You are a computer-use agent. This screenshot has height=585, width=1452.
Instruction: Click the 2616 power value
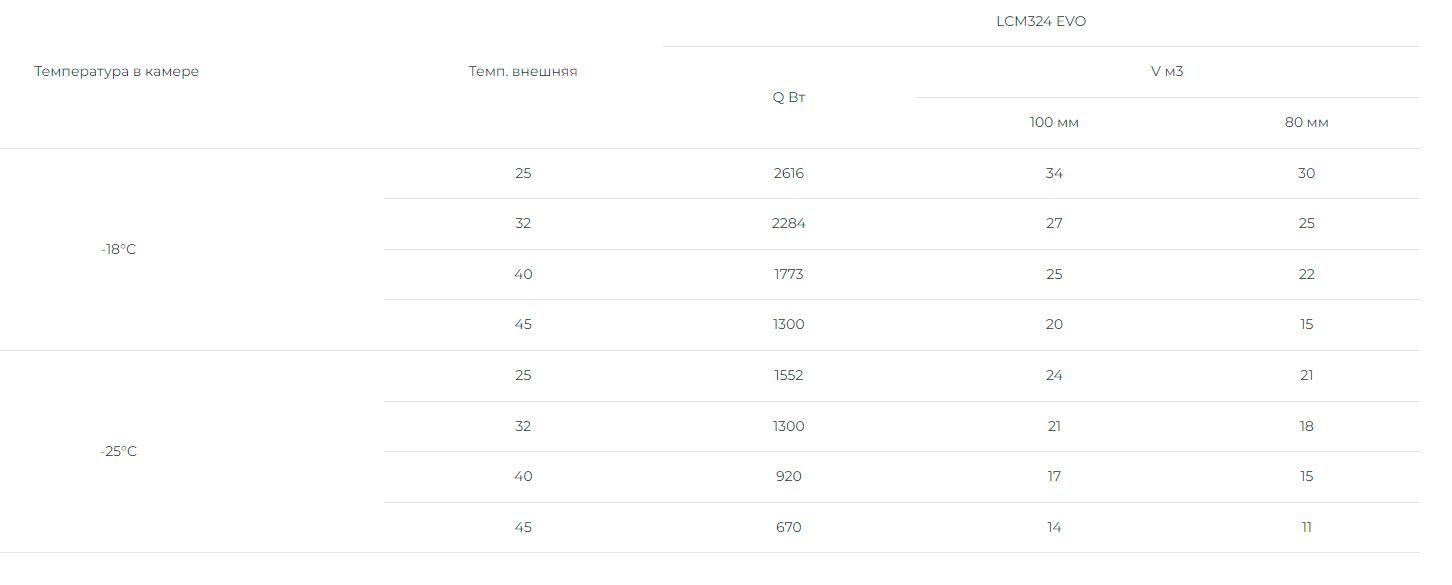(x=789, y=174)
